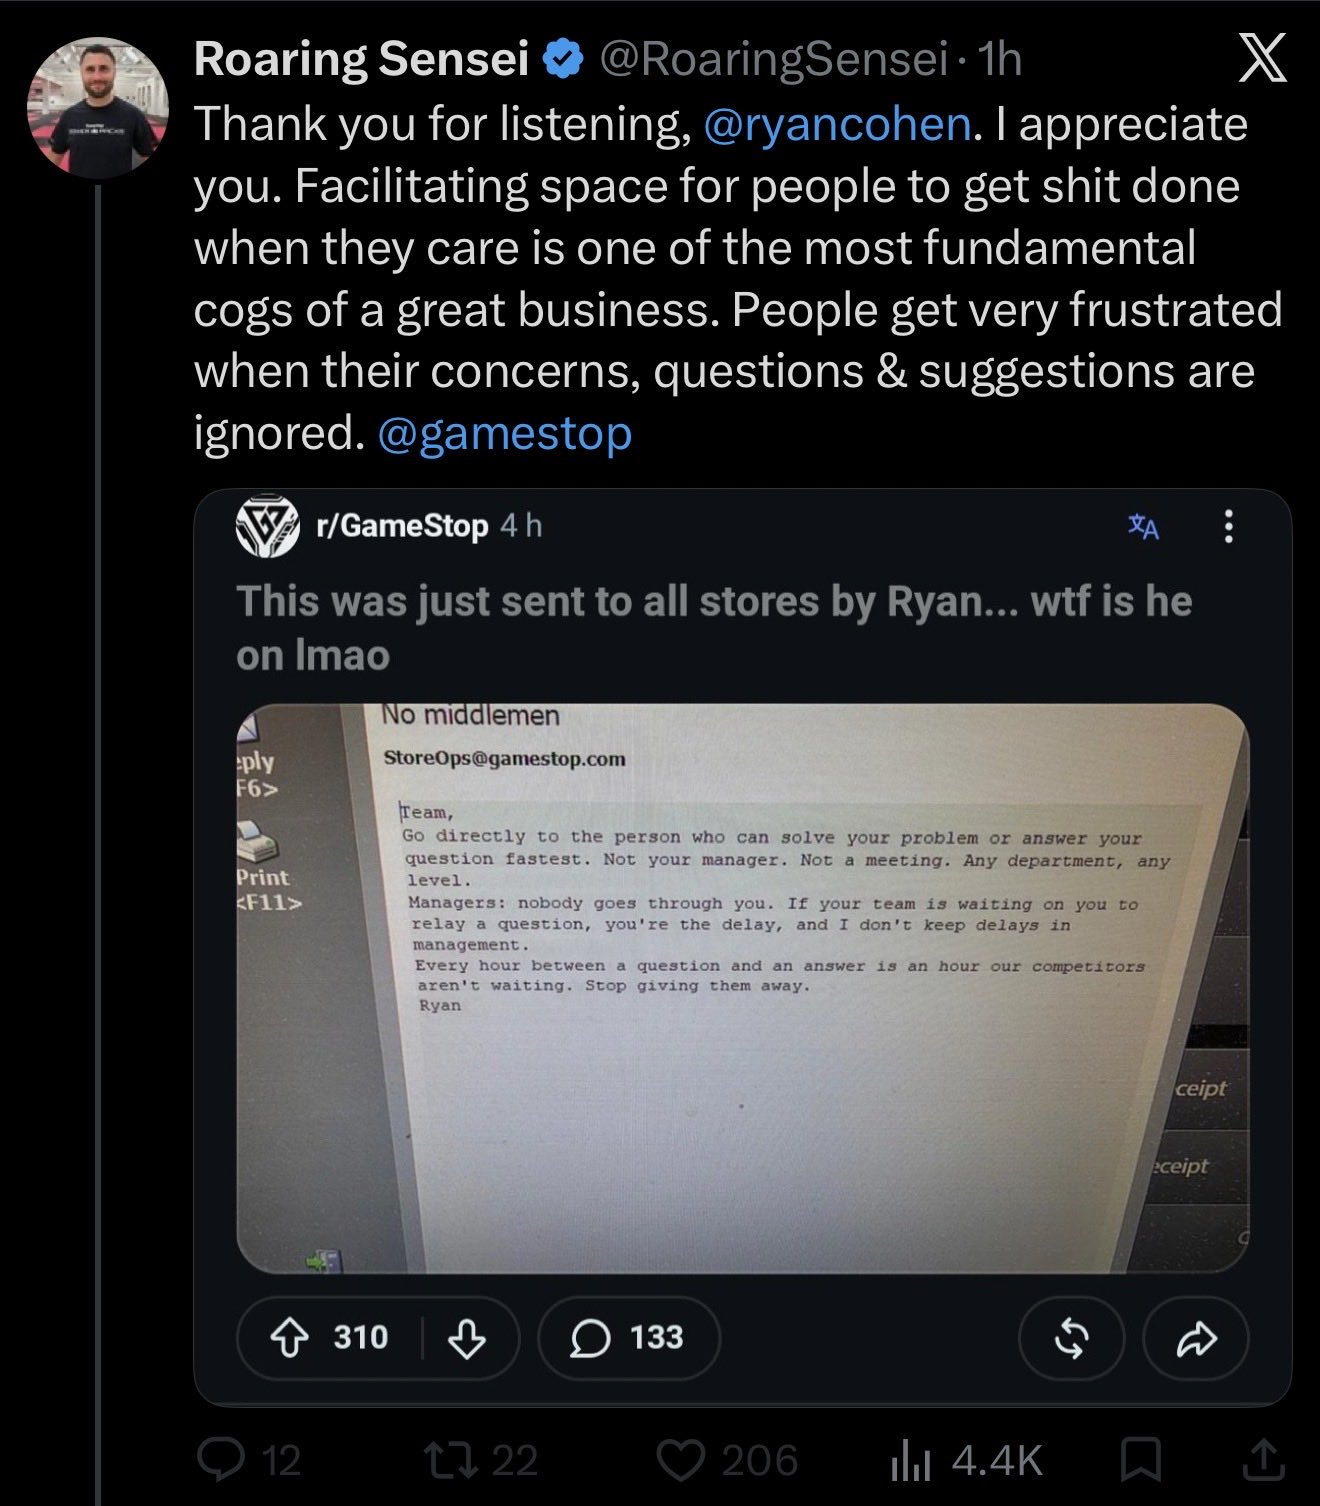This screenshot has width=1320, height=1506.
Task: Downvote the Reddit post
Action: (467, 1338)
